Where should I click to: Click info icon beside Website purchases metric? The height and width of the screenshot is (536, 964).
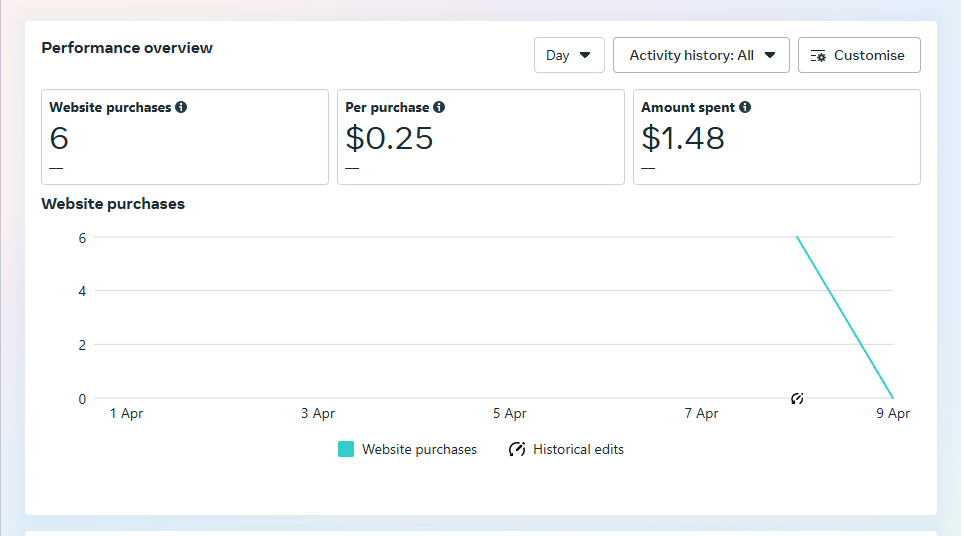181,107
